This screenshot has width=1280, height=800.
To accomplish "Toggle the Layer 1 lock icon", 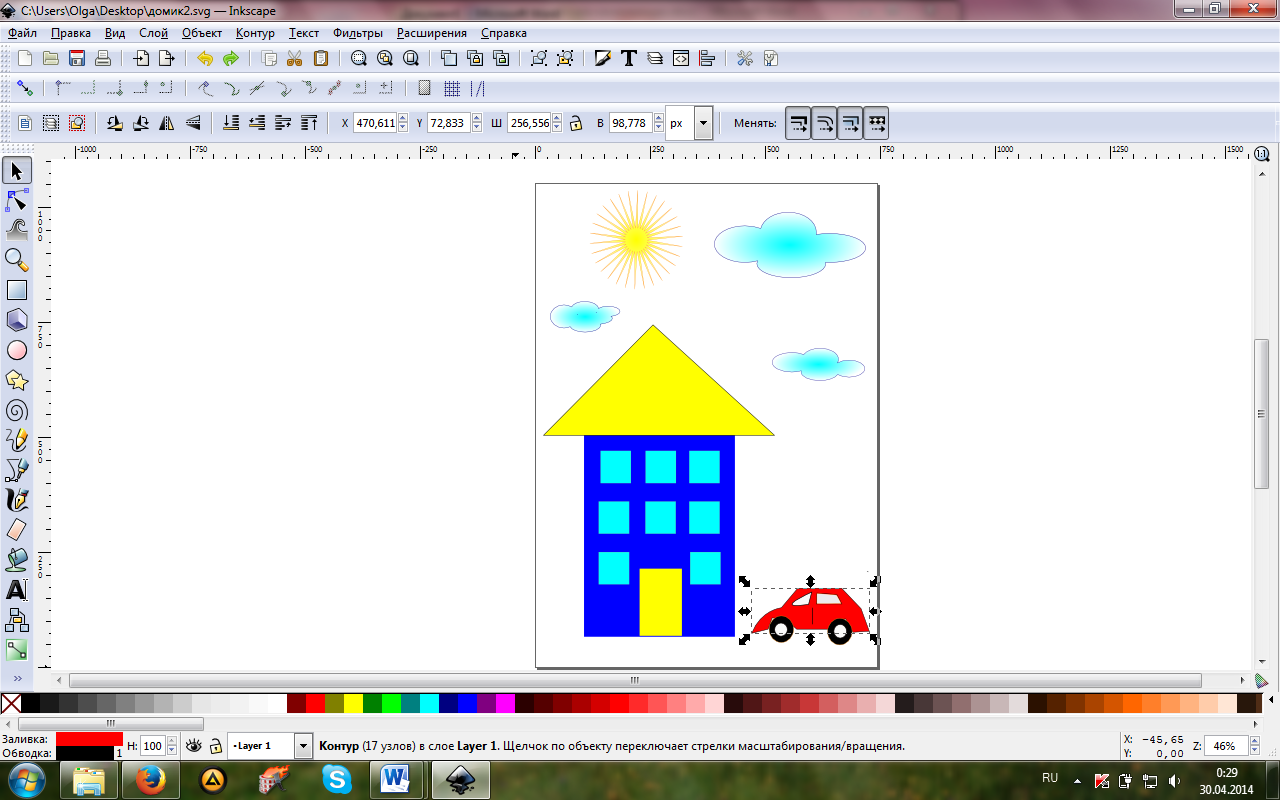I will tap(215, 746).
